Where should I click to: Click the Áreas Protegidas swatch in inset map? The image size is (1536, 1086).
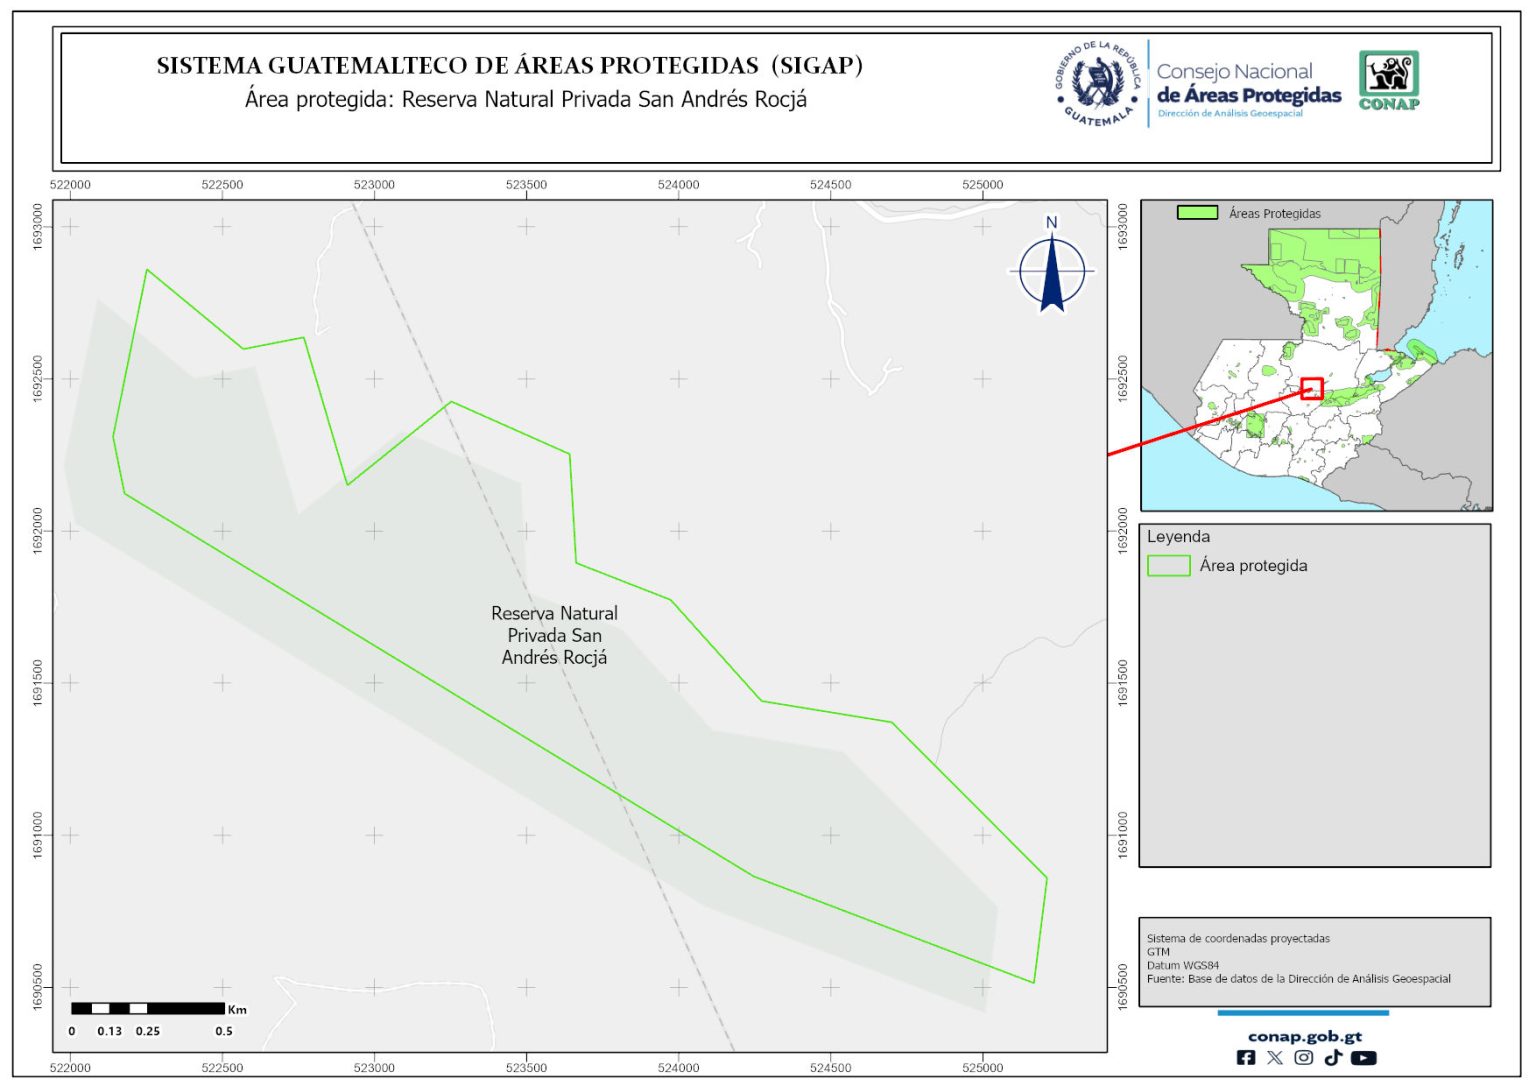pos(1197,213)
